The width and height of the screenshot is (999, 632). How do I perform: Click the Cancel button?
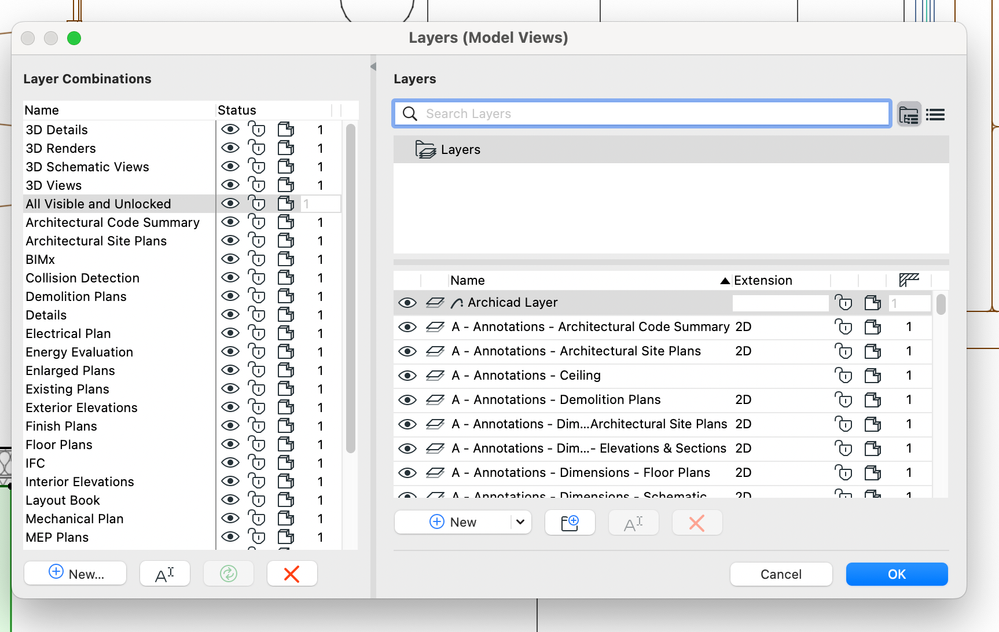pos(781,574)
